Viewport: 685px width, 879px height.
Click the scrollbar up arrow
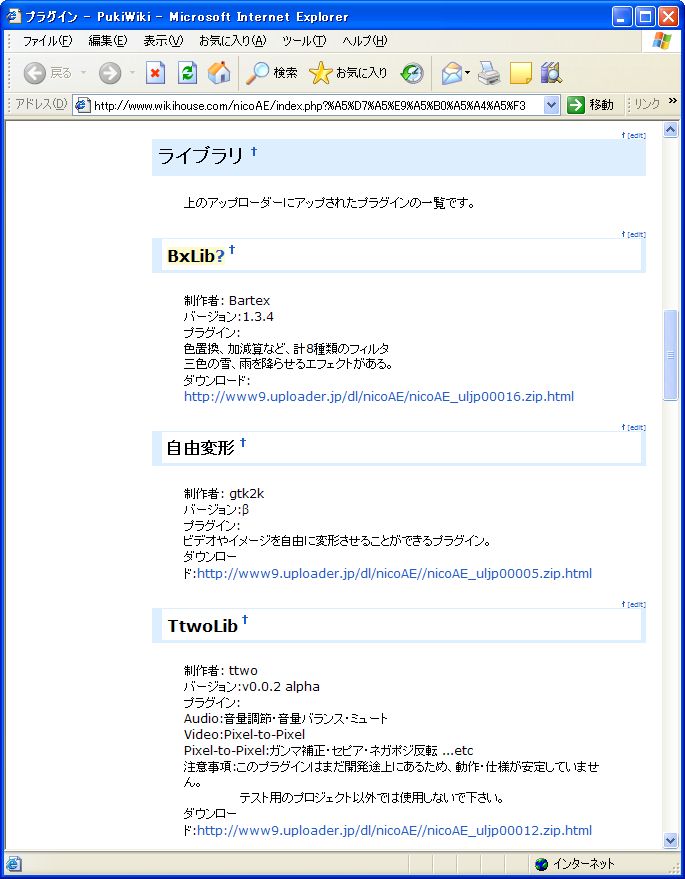(x=670, y=130)
